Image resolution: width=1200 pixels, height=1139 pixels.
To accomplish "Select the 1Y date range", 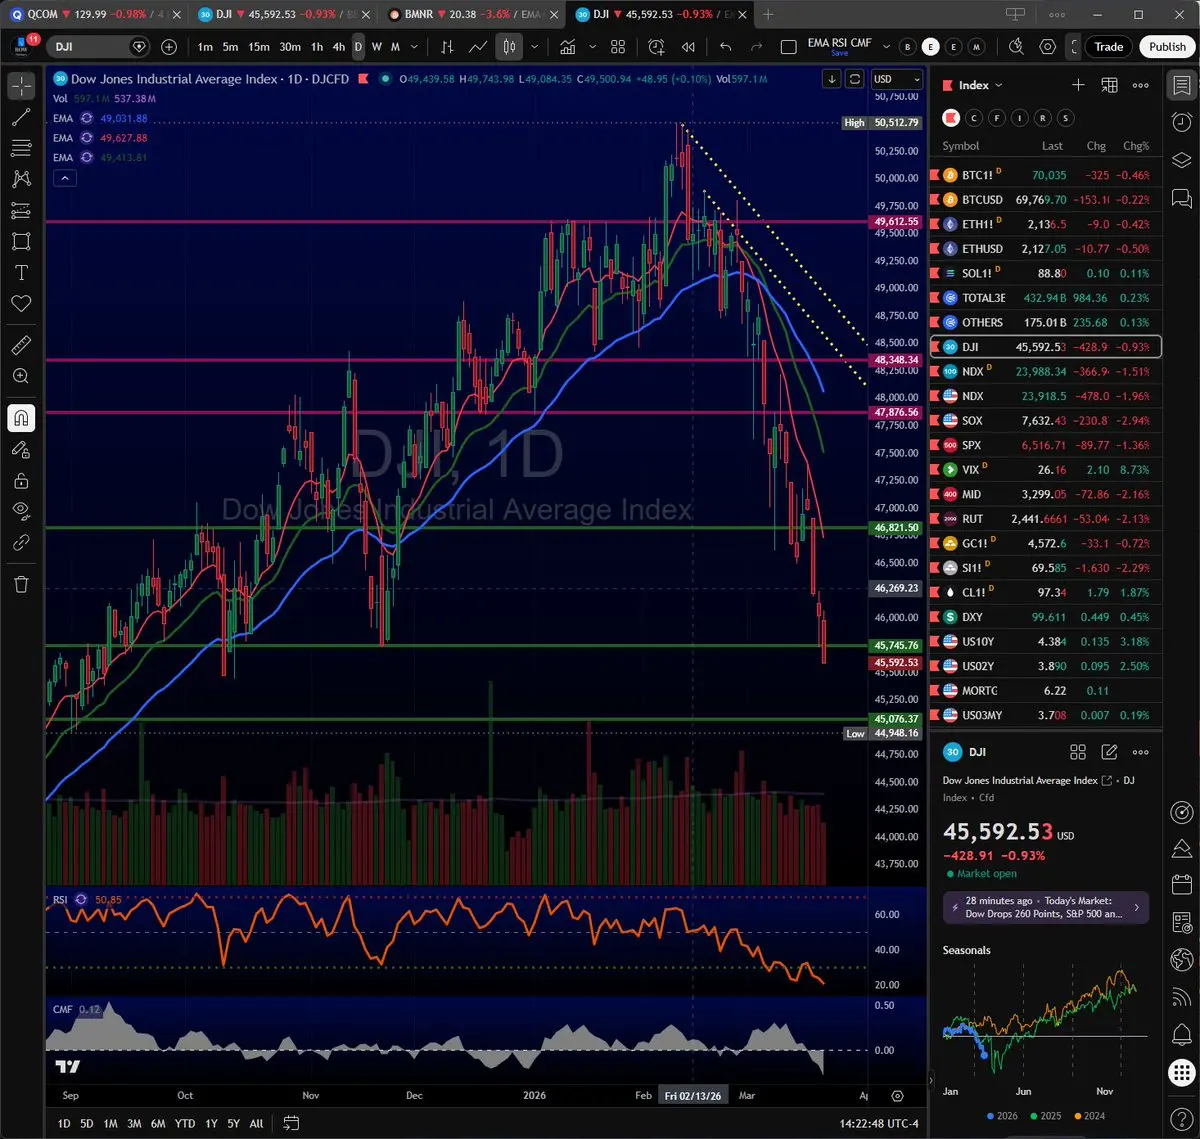I will coord(211,1123).
